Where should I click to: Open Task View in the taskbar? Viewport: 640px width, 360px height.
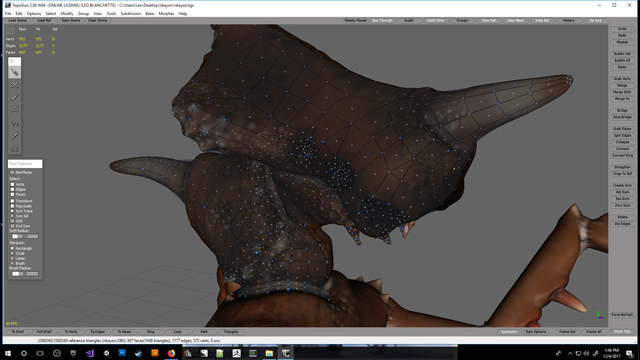(40, 353)
